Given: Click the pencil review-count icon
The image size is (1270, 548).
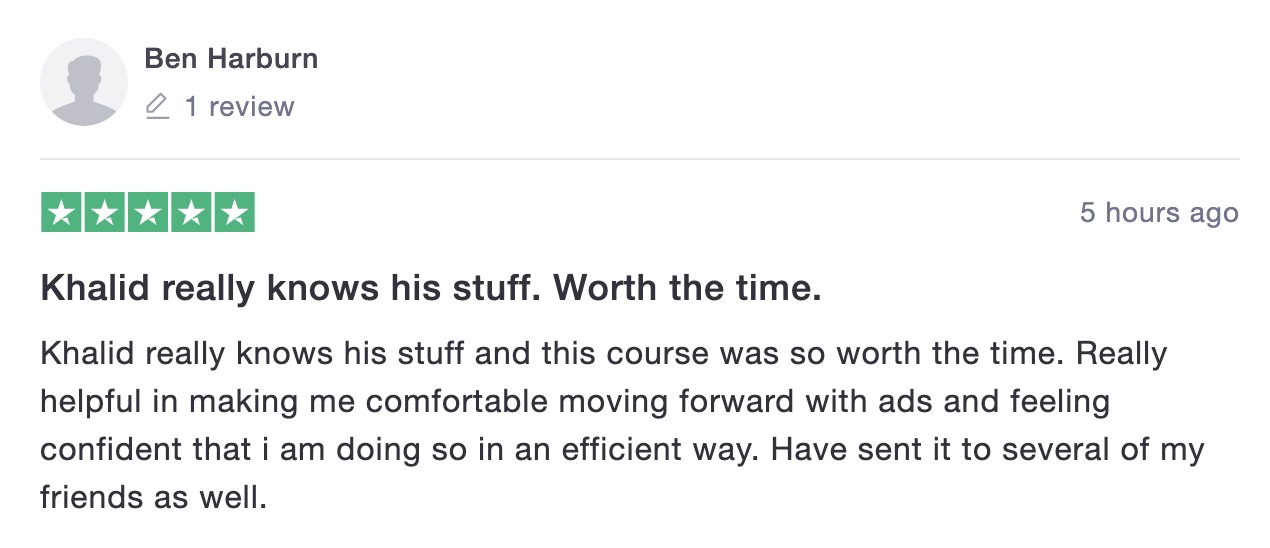Looking at the screenshot, I should [x=157, y=107].
